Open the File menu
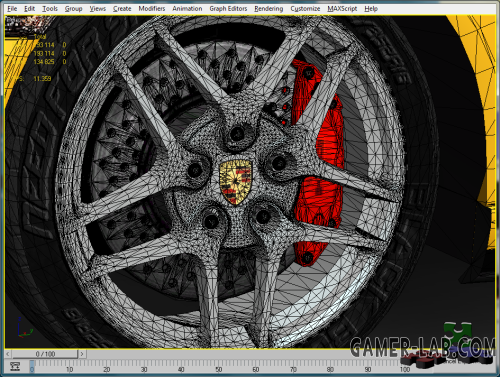 (12, 9)
